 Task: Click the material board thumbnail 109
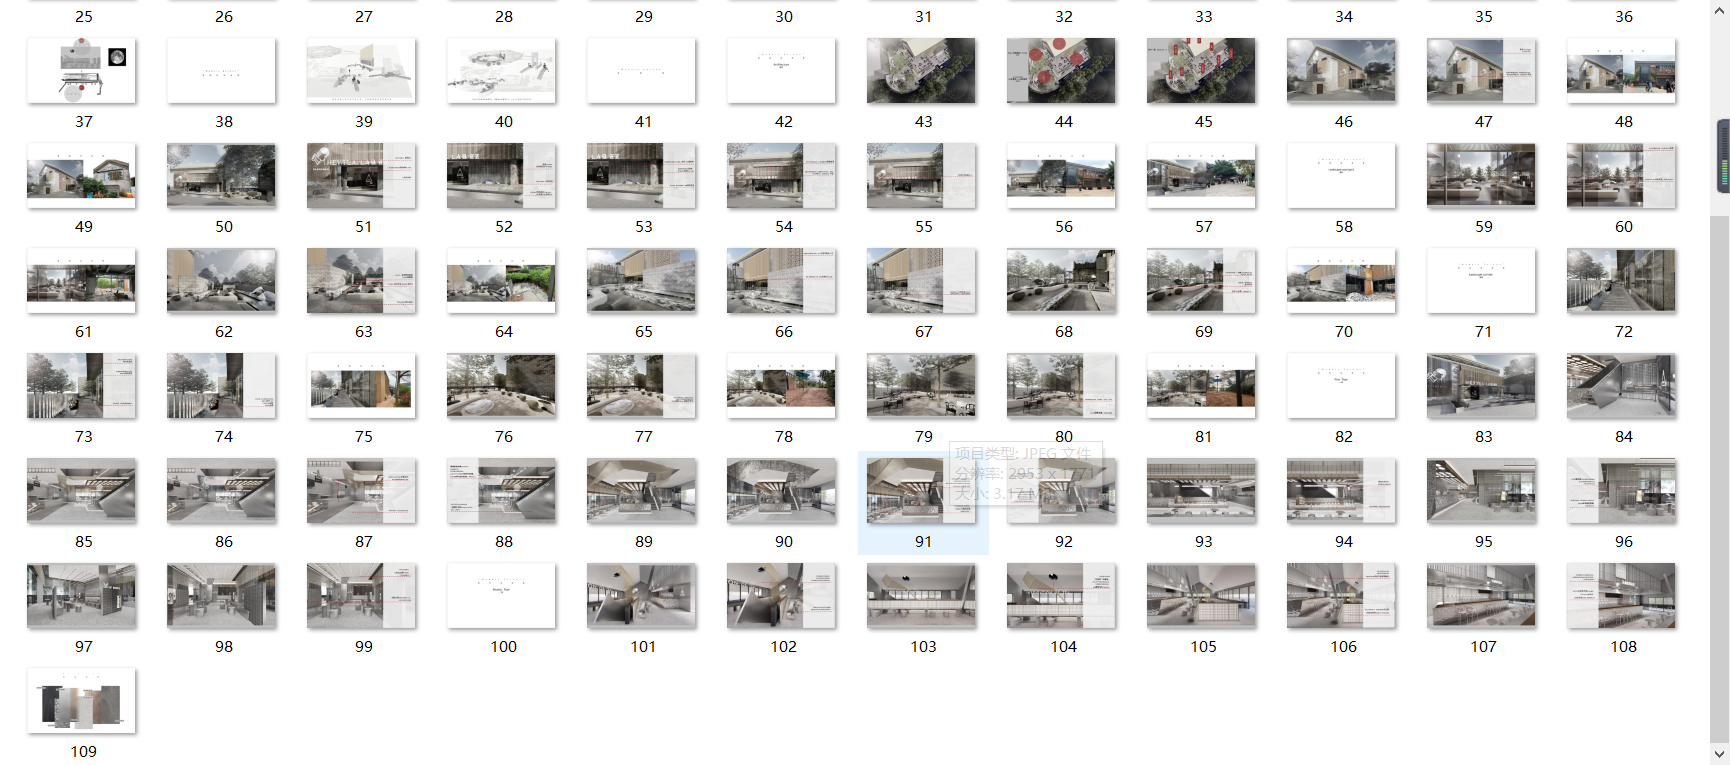click(x=81, y=701)
